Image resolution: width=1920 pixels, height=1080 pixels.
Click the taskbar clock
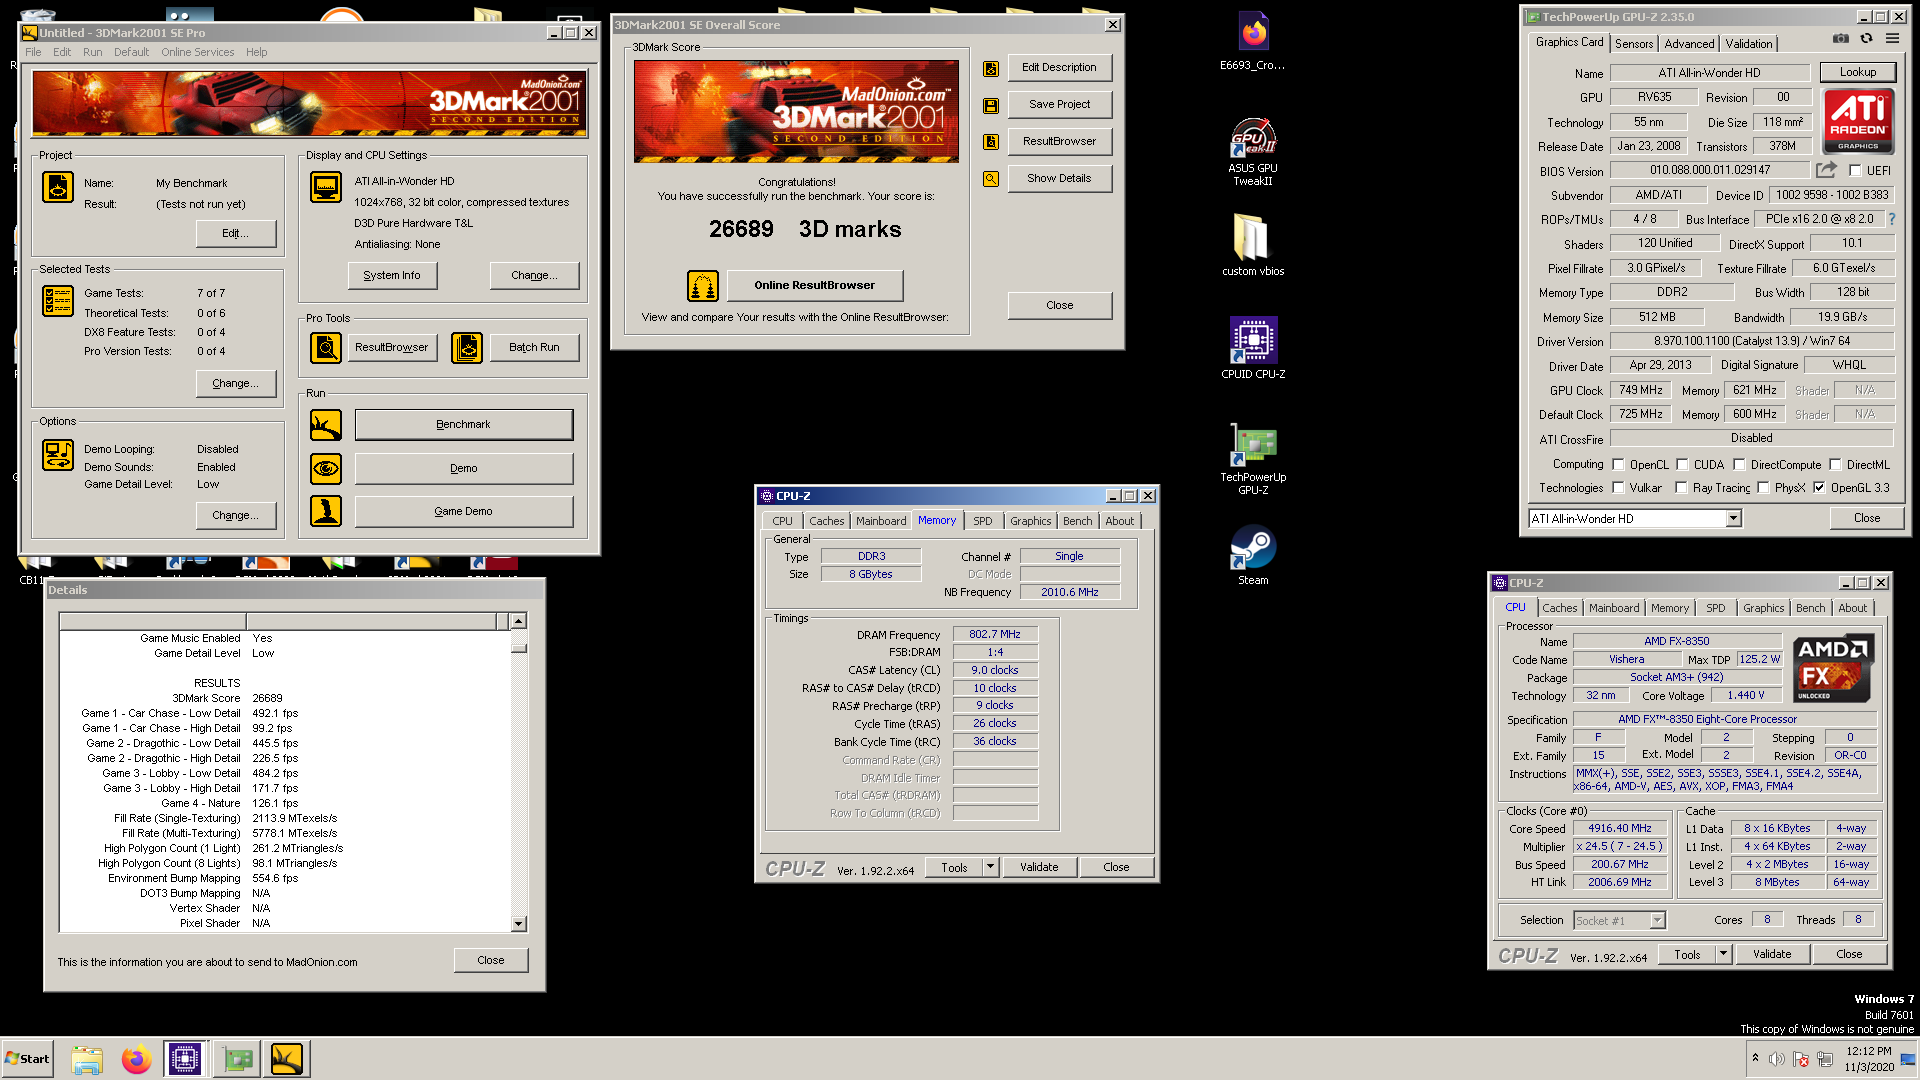pos(1869,1059)
